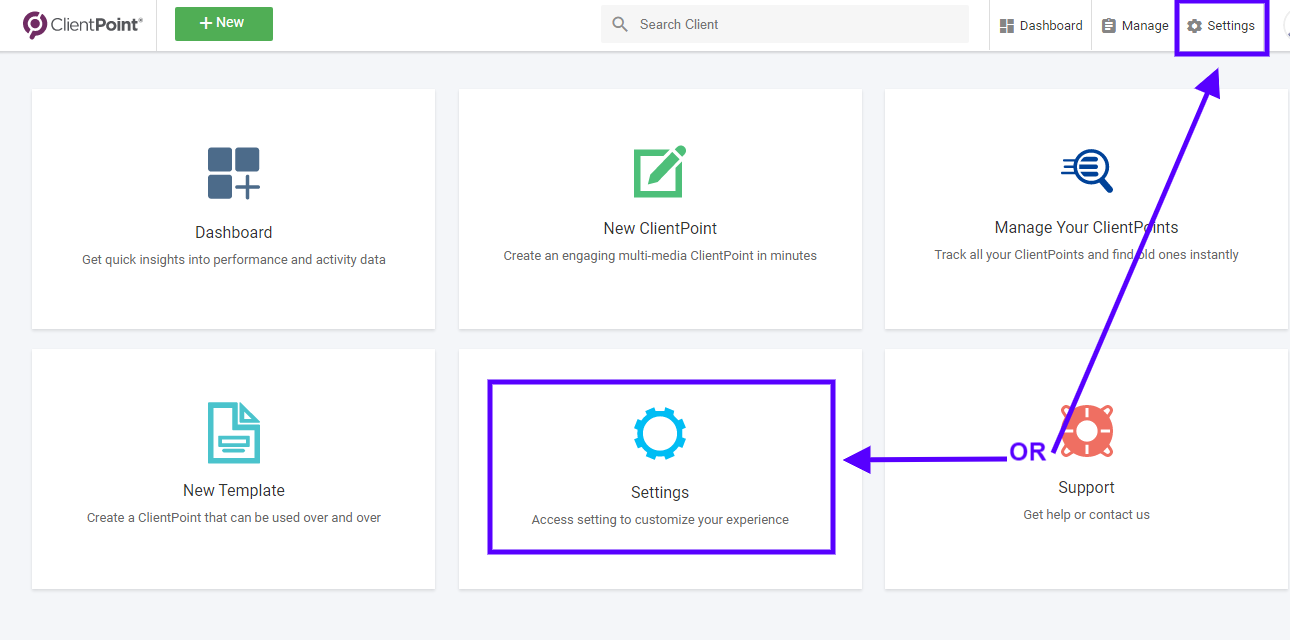Open the Support card title
The image size is (1290, 640).
pos(1087,487)
